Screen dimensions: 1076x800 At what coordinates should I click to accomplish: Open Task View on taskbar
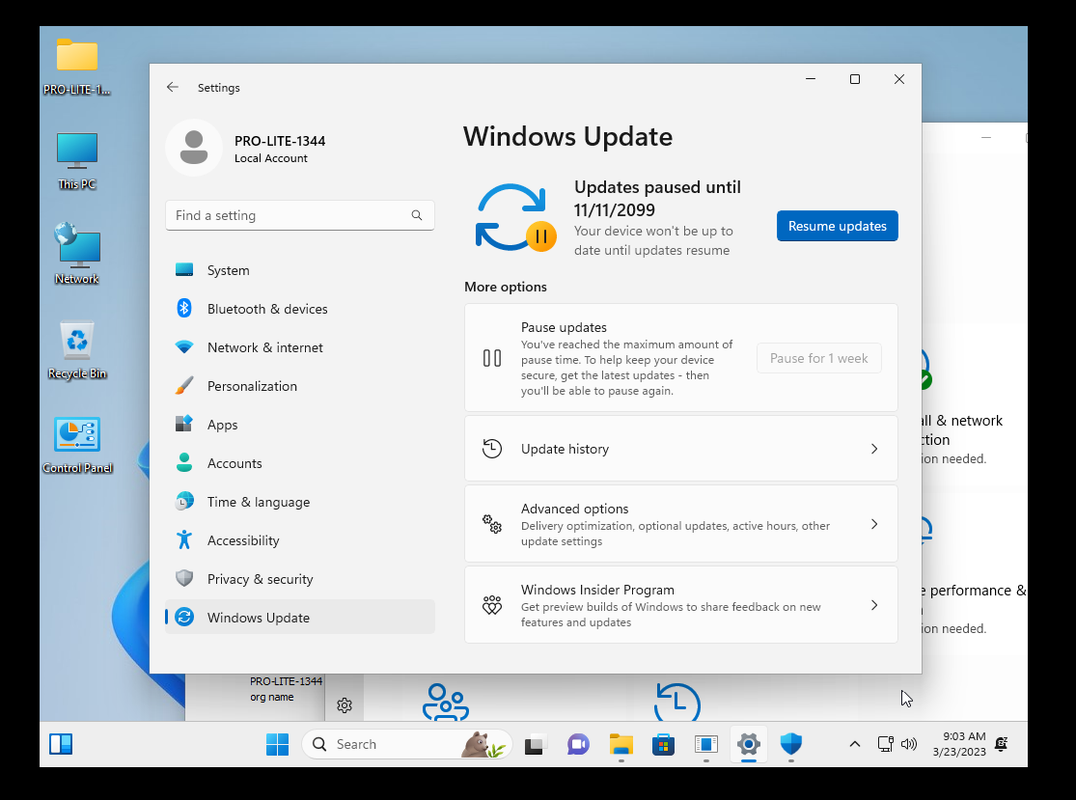tap(535, 744)
